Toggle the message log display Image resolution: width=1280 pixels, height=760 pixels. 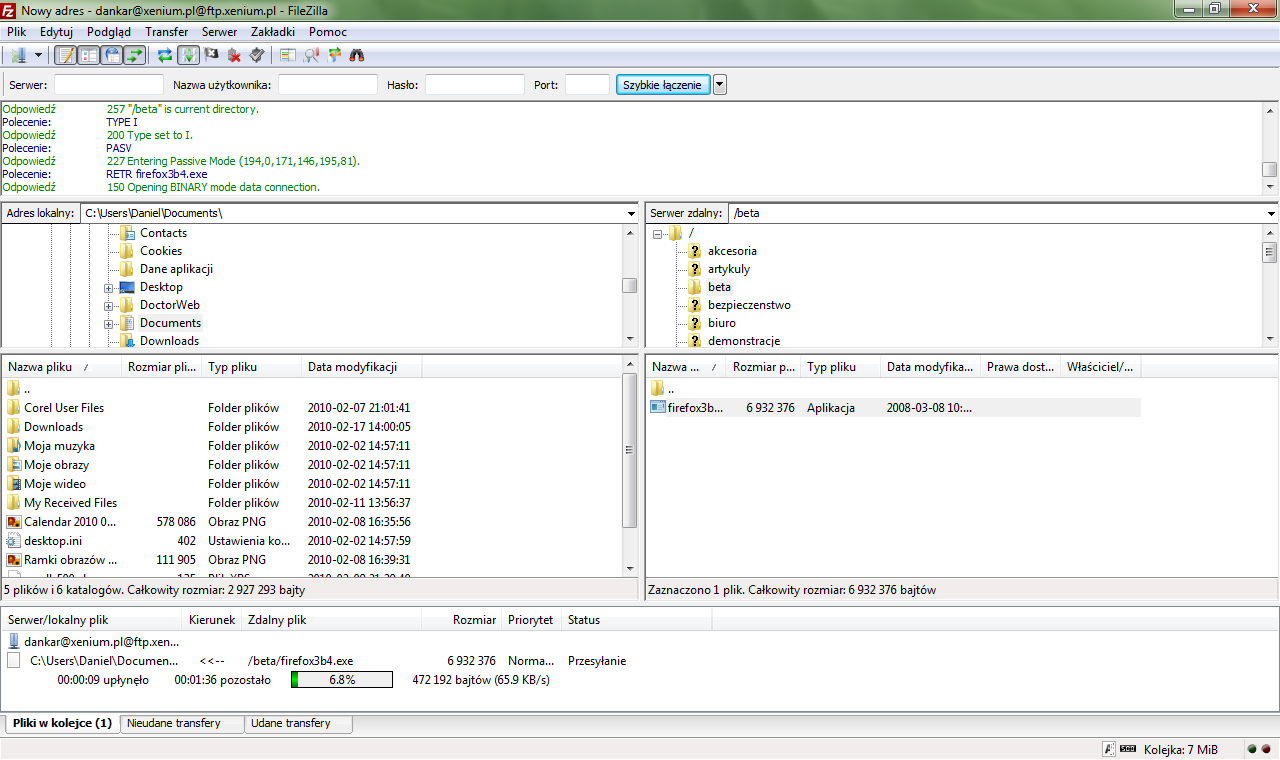tap(65, 55)
